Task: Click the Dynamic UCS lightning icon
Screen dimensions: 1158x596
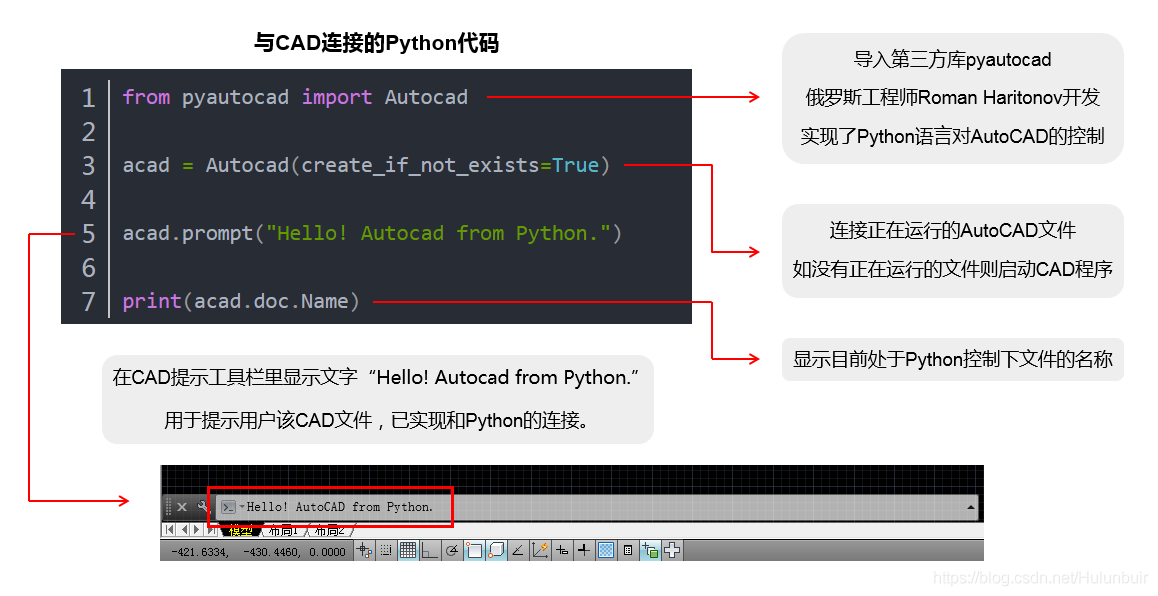Action: [539, 549]
